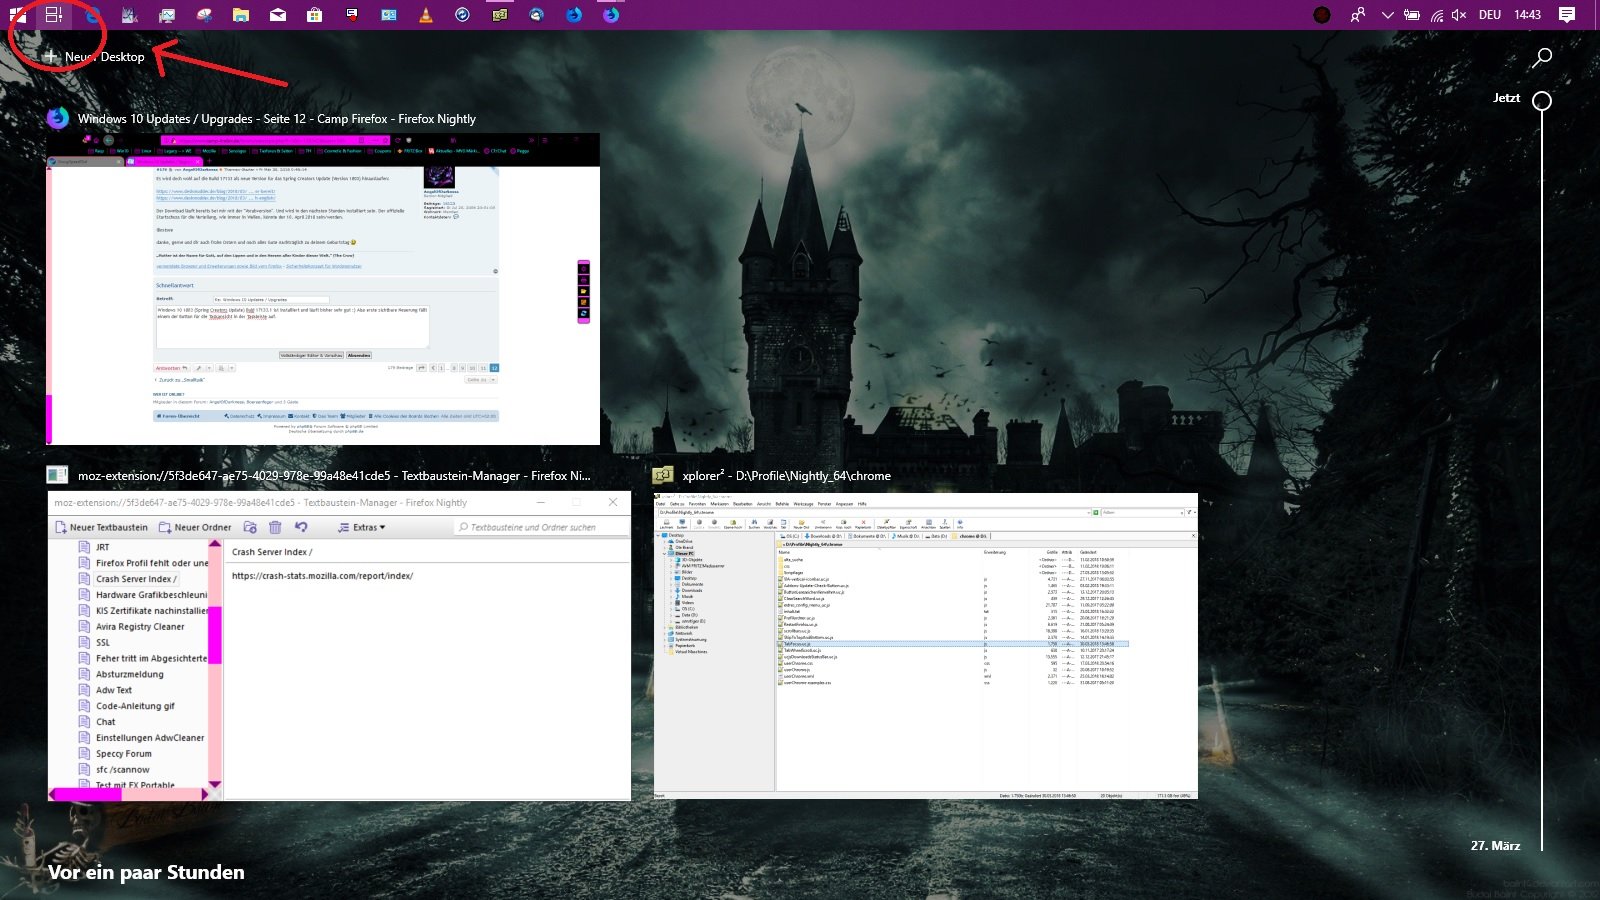Image resolution: width=1600 pixels, height=900 pixels.
Task: Open the DEU input language selector
Action: tap(1490, 15)
